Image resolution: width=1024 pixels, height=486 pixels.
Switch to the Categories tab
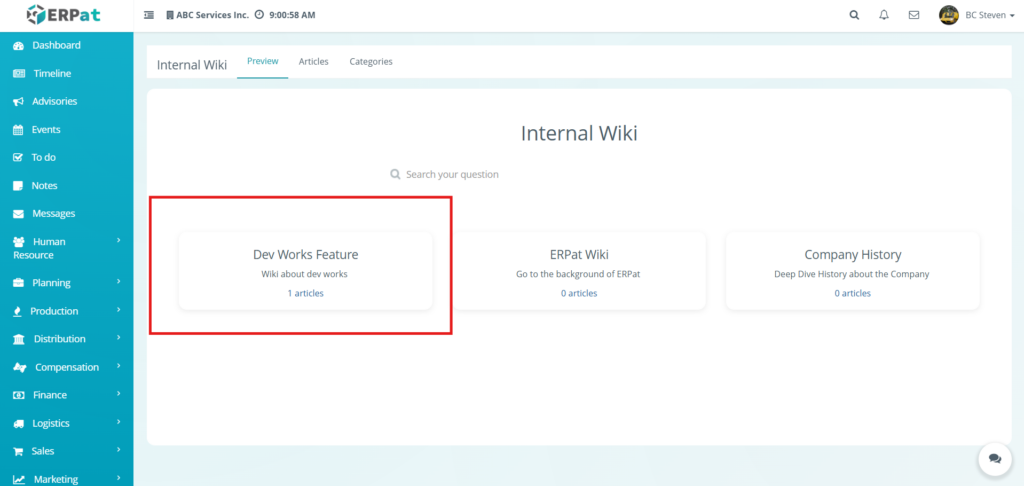(370, 62)
